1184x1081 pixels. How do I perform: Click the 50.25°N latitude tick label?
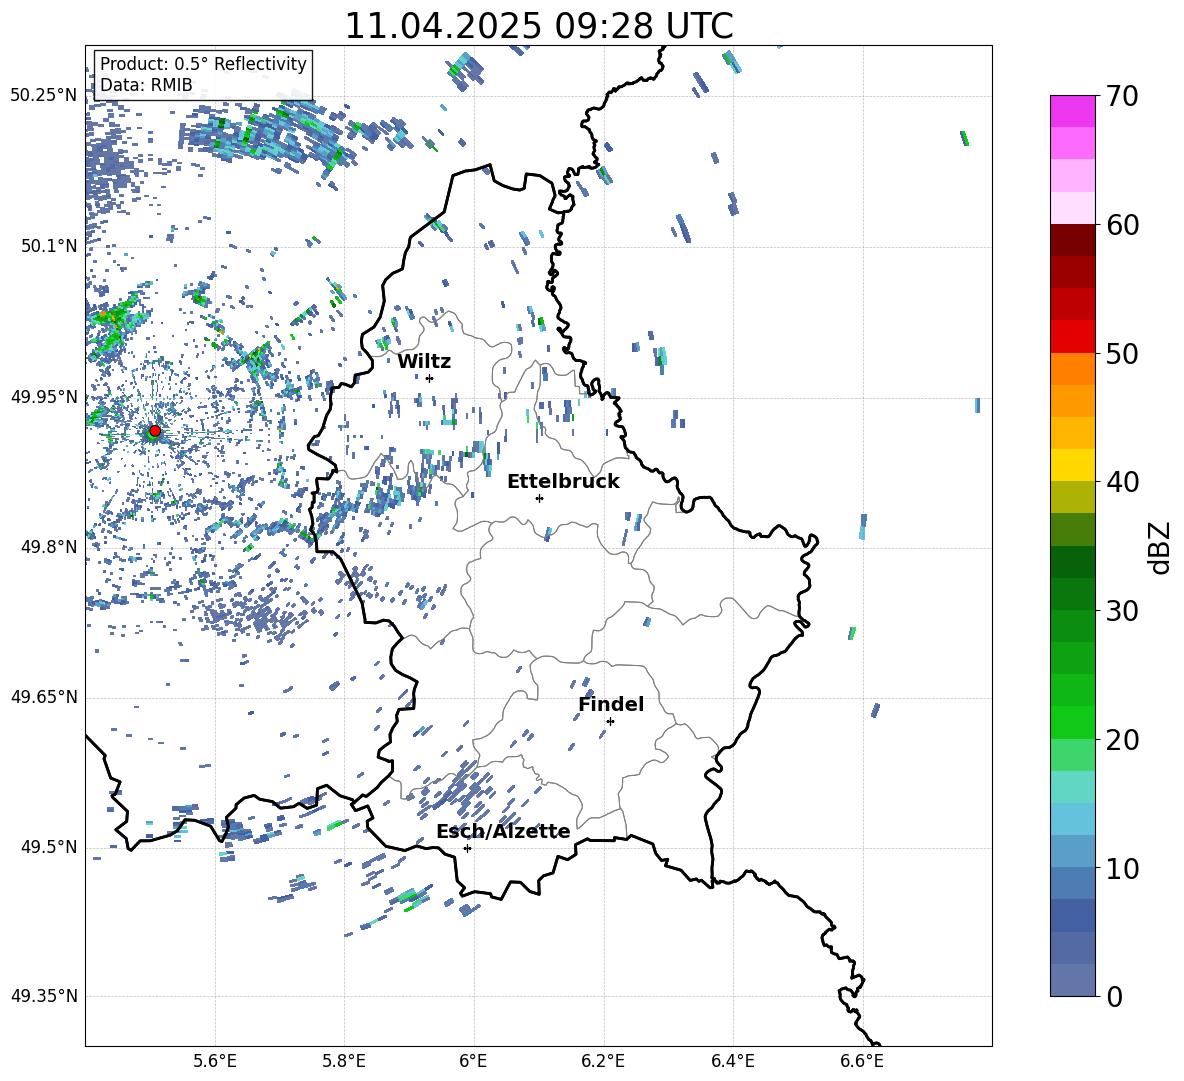(44, 96)
